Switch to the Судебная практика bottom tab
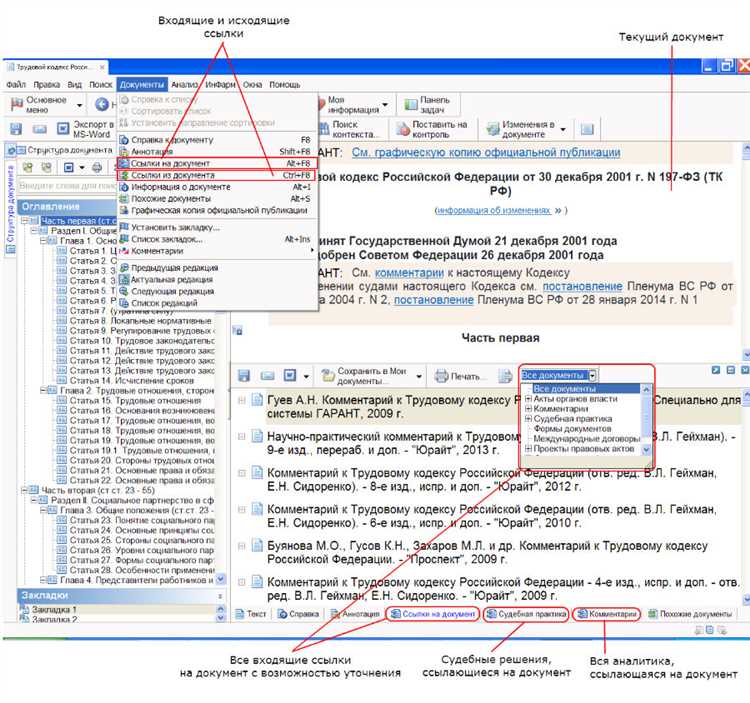 (x=526, y=614)
